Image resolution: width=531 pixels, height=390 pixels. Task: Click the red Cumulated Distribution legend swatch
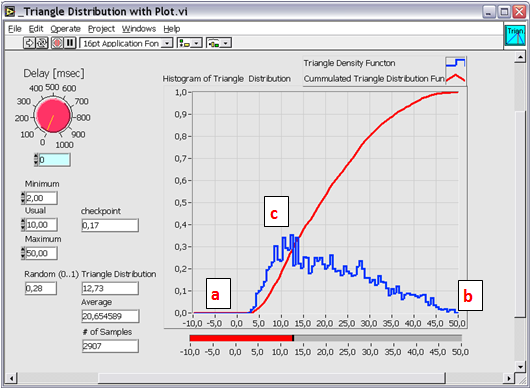pos(455,78)
